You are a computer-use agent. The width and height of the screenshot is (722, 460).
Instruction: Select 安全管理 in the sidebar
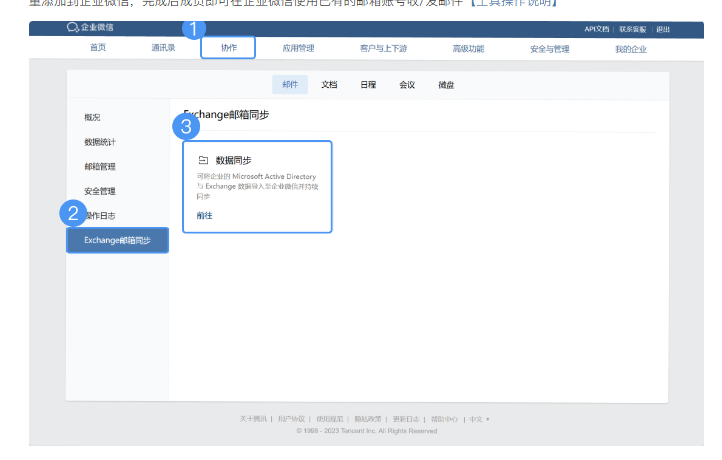[x=100, y=191]
